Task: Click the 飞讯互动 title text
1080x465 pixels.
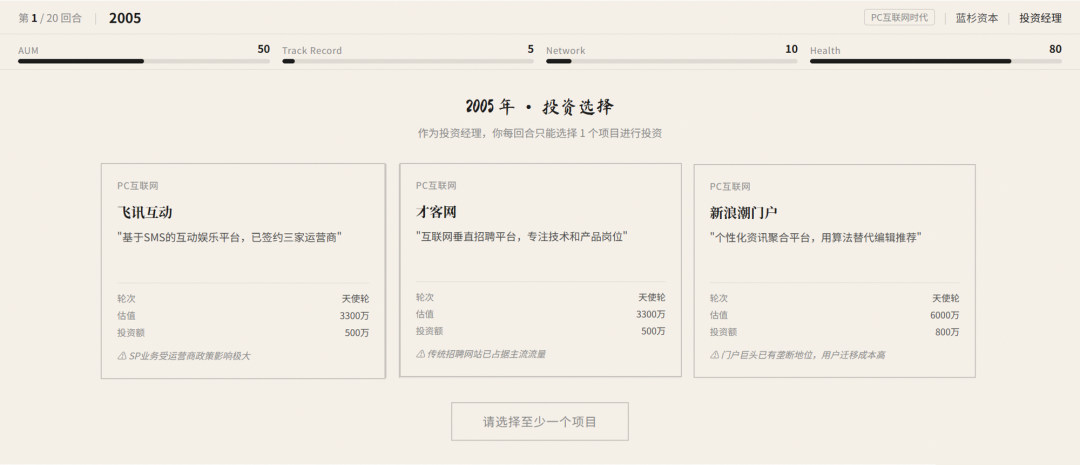Action: 145,212
